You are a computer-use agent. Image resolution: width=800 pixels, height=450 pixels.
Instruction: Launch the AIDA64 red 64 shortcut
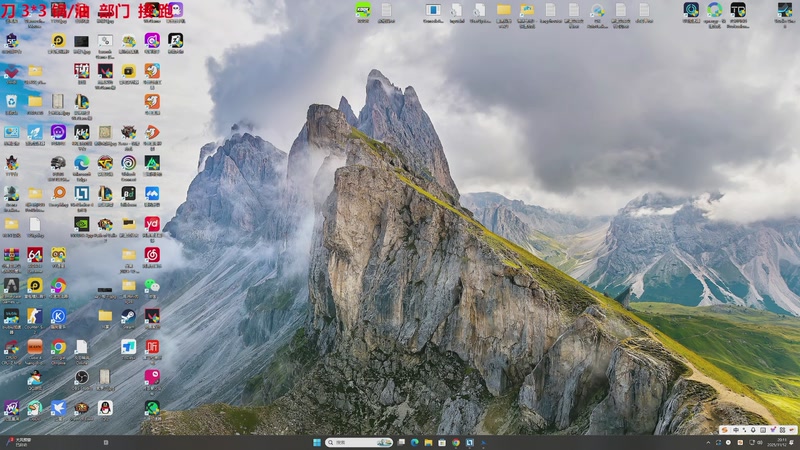35,255
